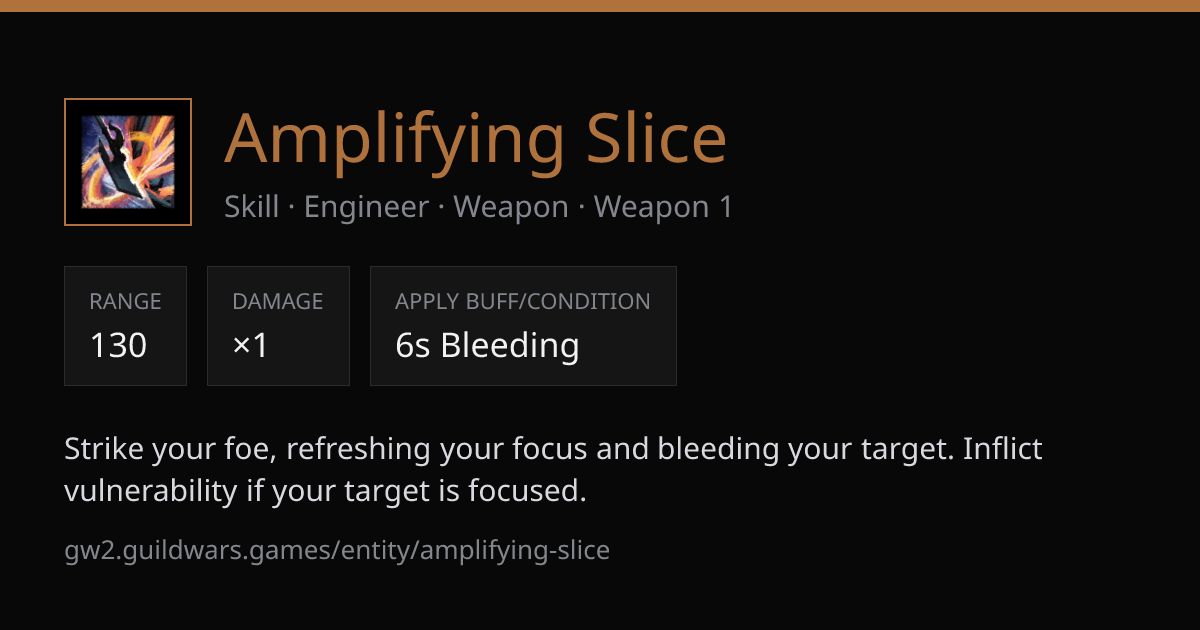The width and height of the screenshot is (1200, 630).
Task: Click the DAMAGE stat label
Action: click(x=278, y=301)
